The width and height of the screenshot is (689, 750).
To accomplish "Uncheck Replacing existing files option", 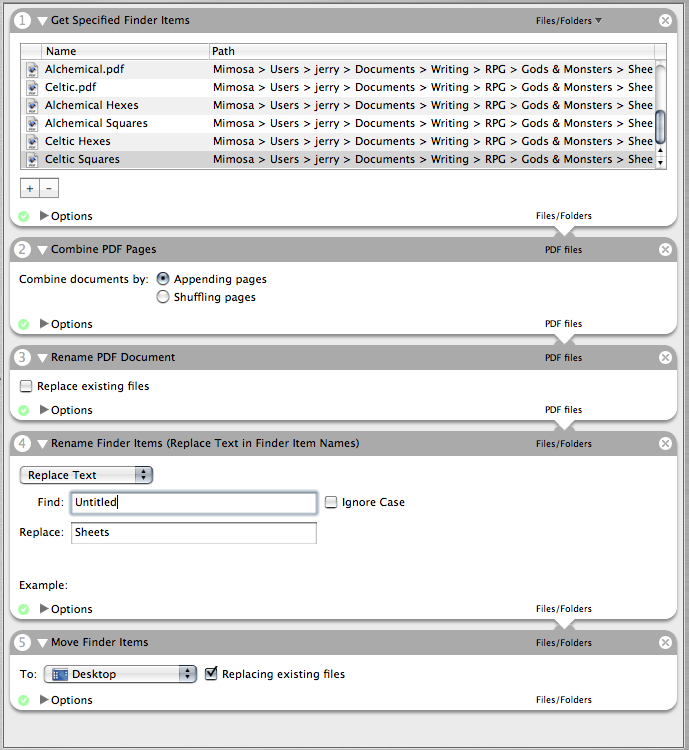I will [x=211, y=674].
